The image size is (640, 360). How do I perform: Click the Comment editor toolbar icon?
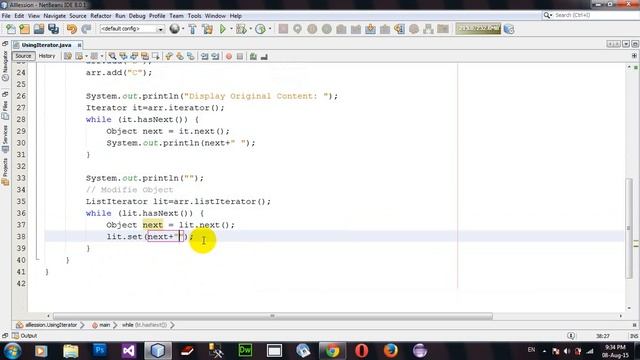(253, 56)
